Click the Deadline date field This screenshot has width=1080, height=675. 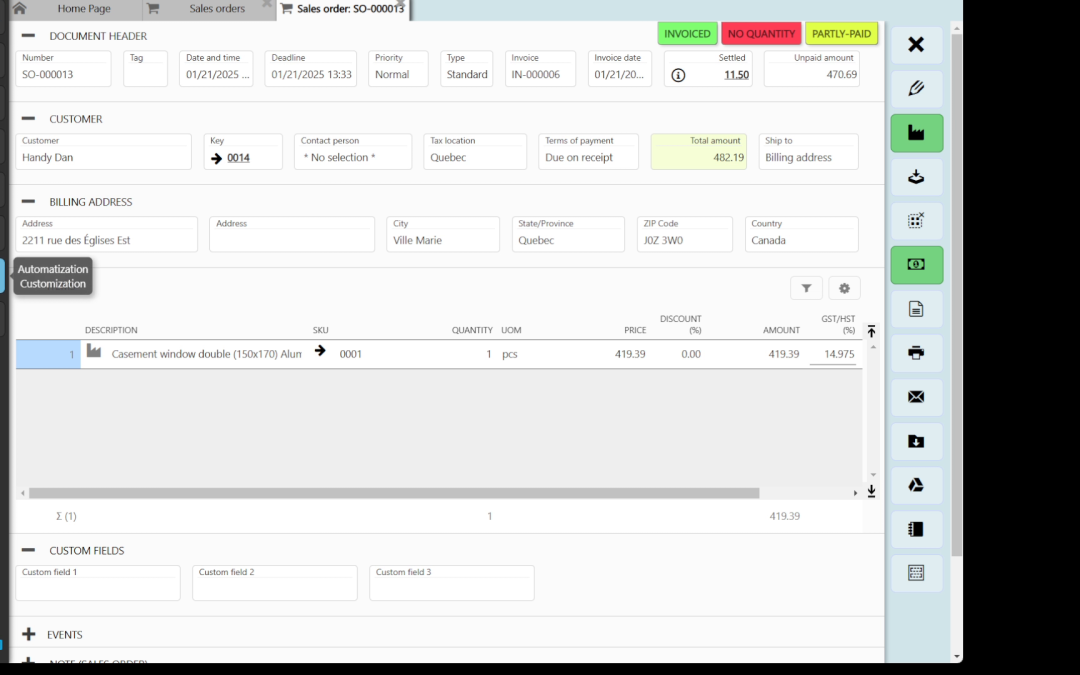click(311, 69)
